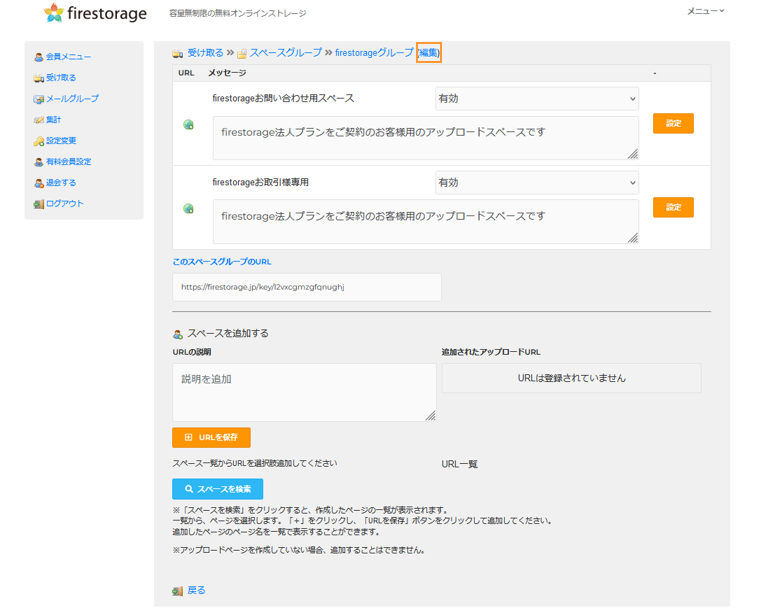Click the message box for お問い合わせ用スペース
Screen dimensions: 778x615
[x=426, y=138]
